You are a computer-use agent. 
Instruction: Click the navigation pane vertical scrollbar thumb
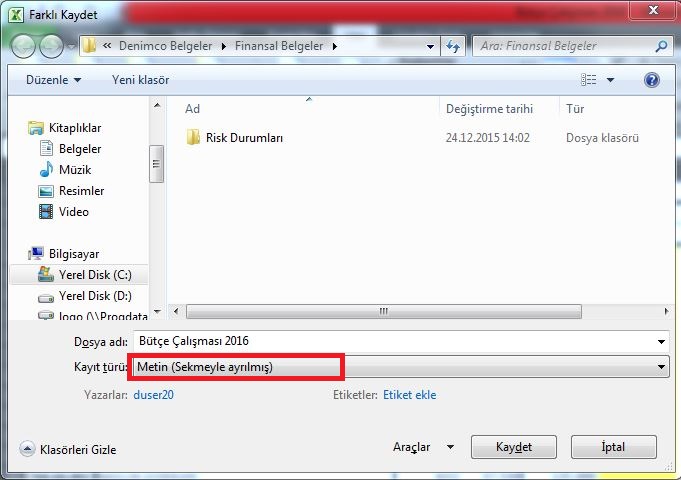(156, 164)
